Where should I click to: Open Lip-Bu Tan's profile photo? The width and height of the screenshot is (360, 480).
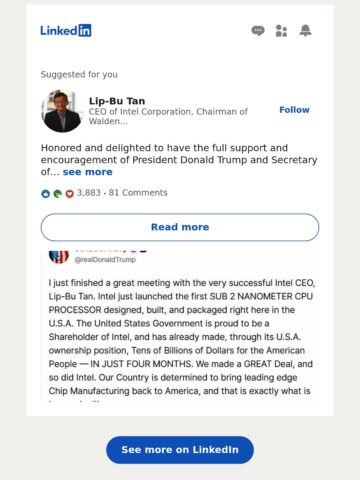click(62, 111)
